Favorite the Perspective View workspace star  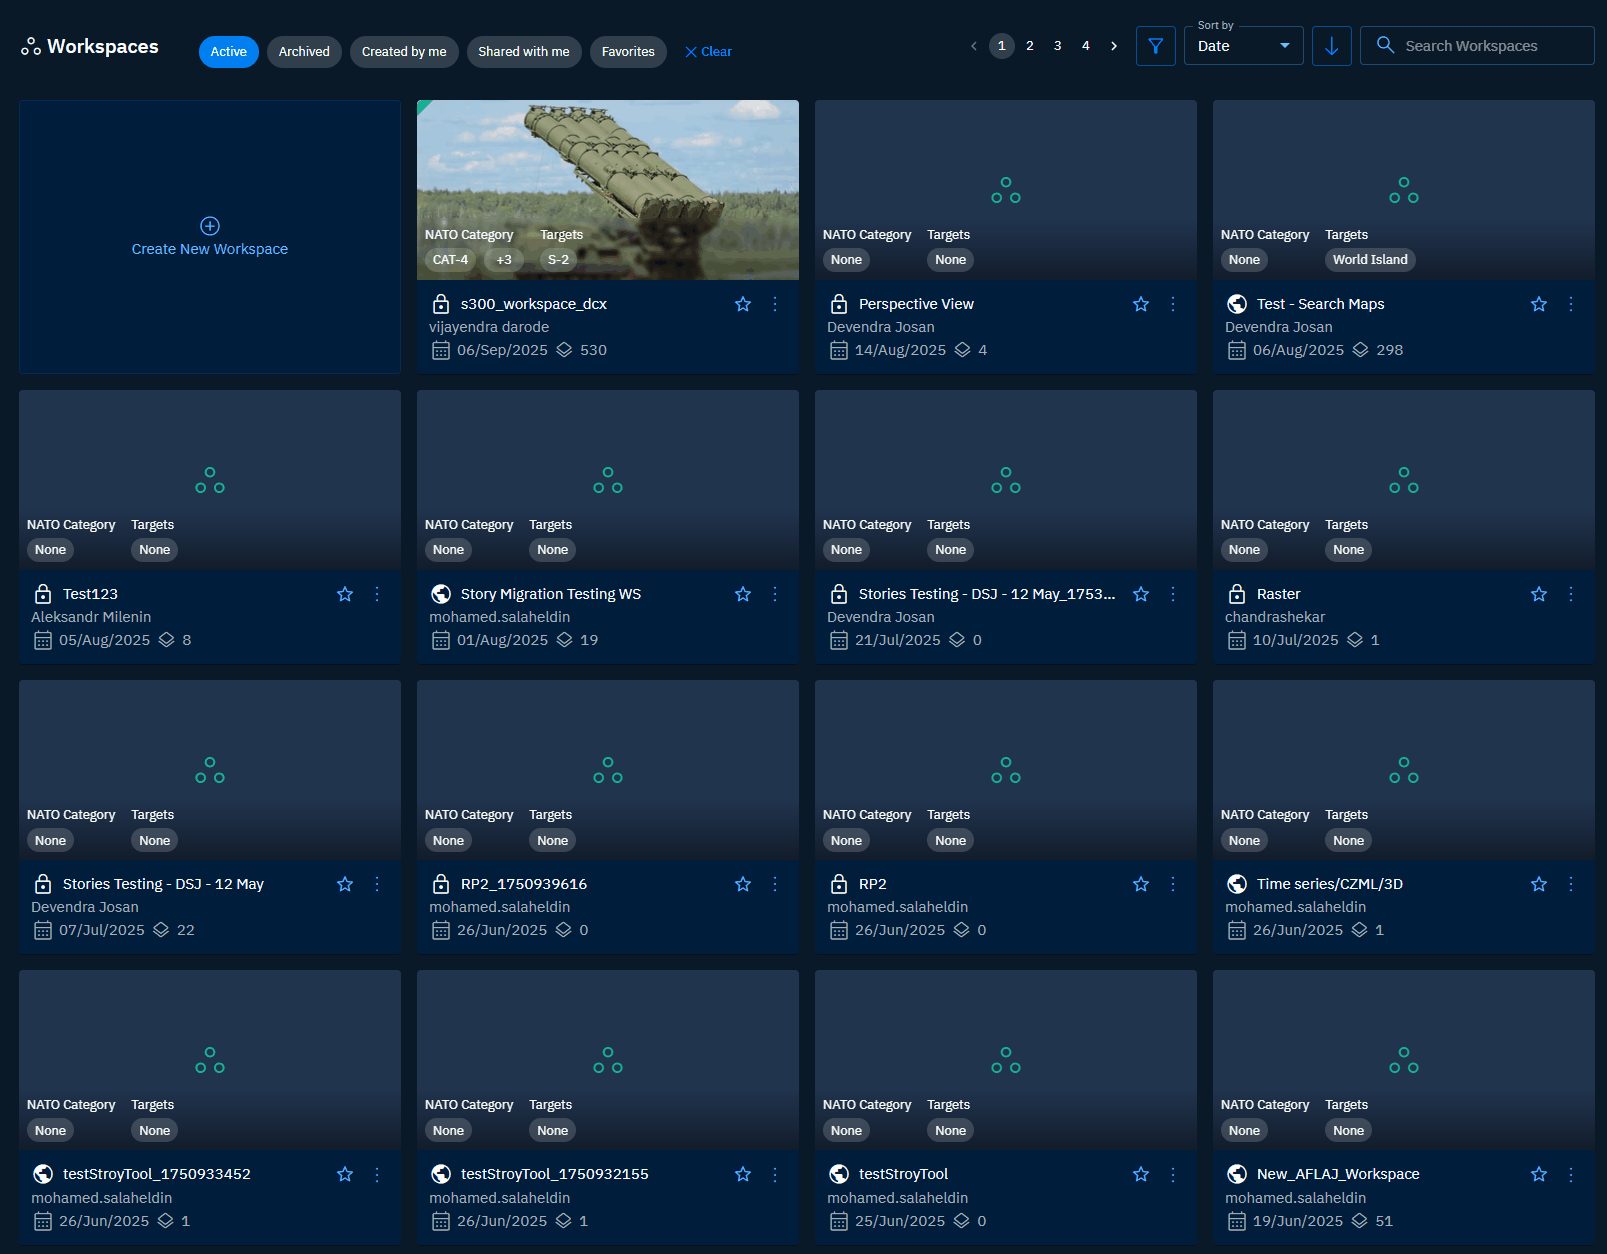pyautogui.click(x=1141, y=304)
